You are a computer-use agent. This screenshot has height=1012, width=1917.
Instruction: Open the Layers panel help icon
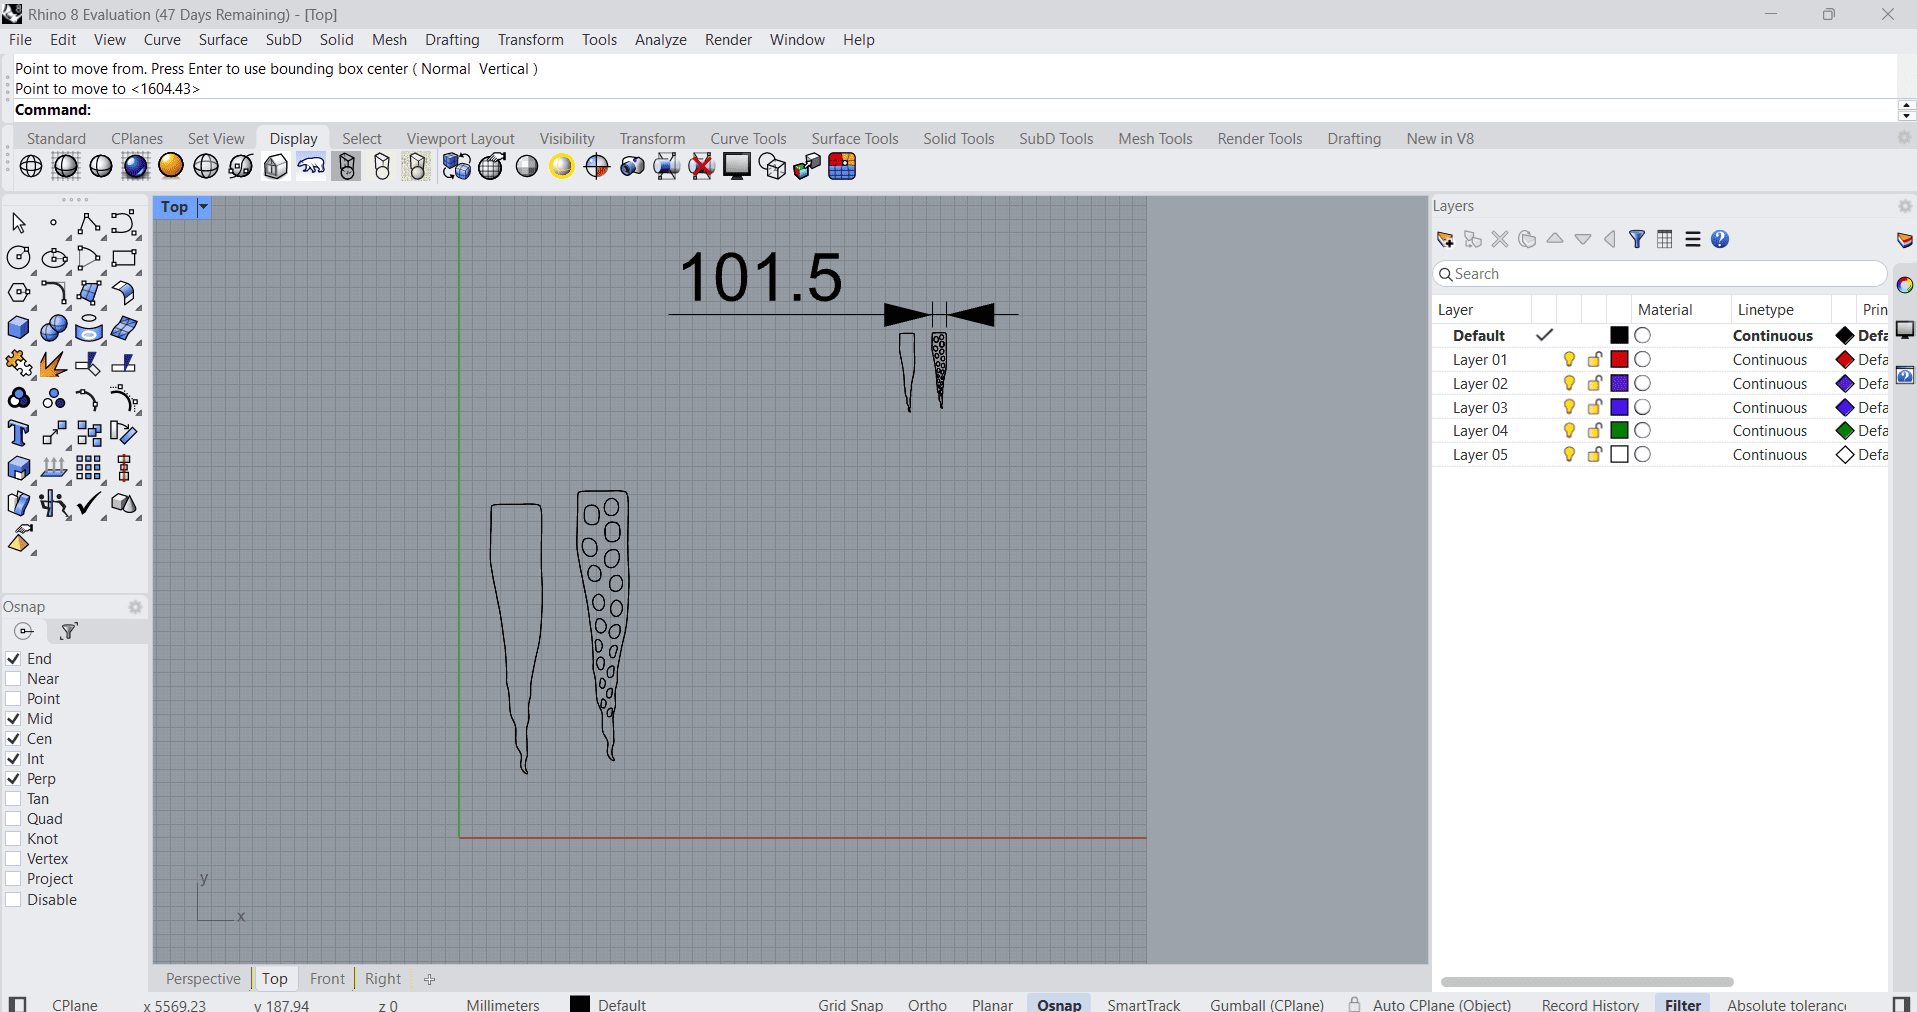coord(1720,239)
